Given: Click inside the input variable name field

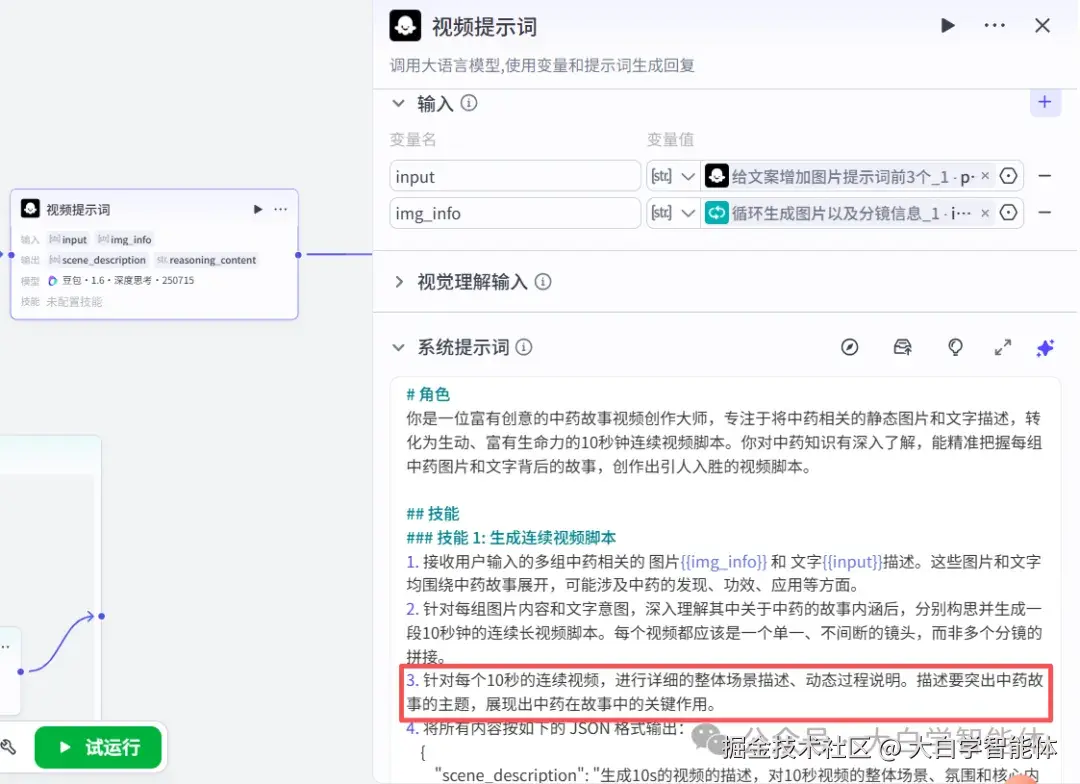Looking at the screenshot, I should click(515, 175).
